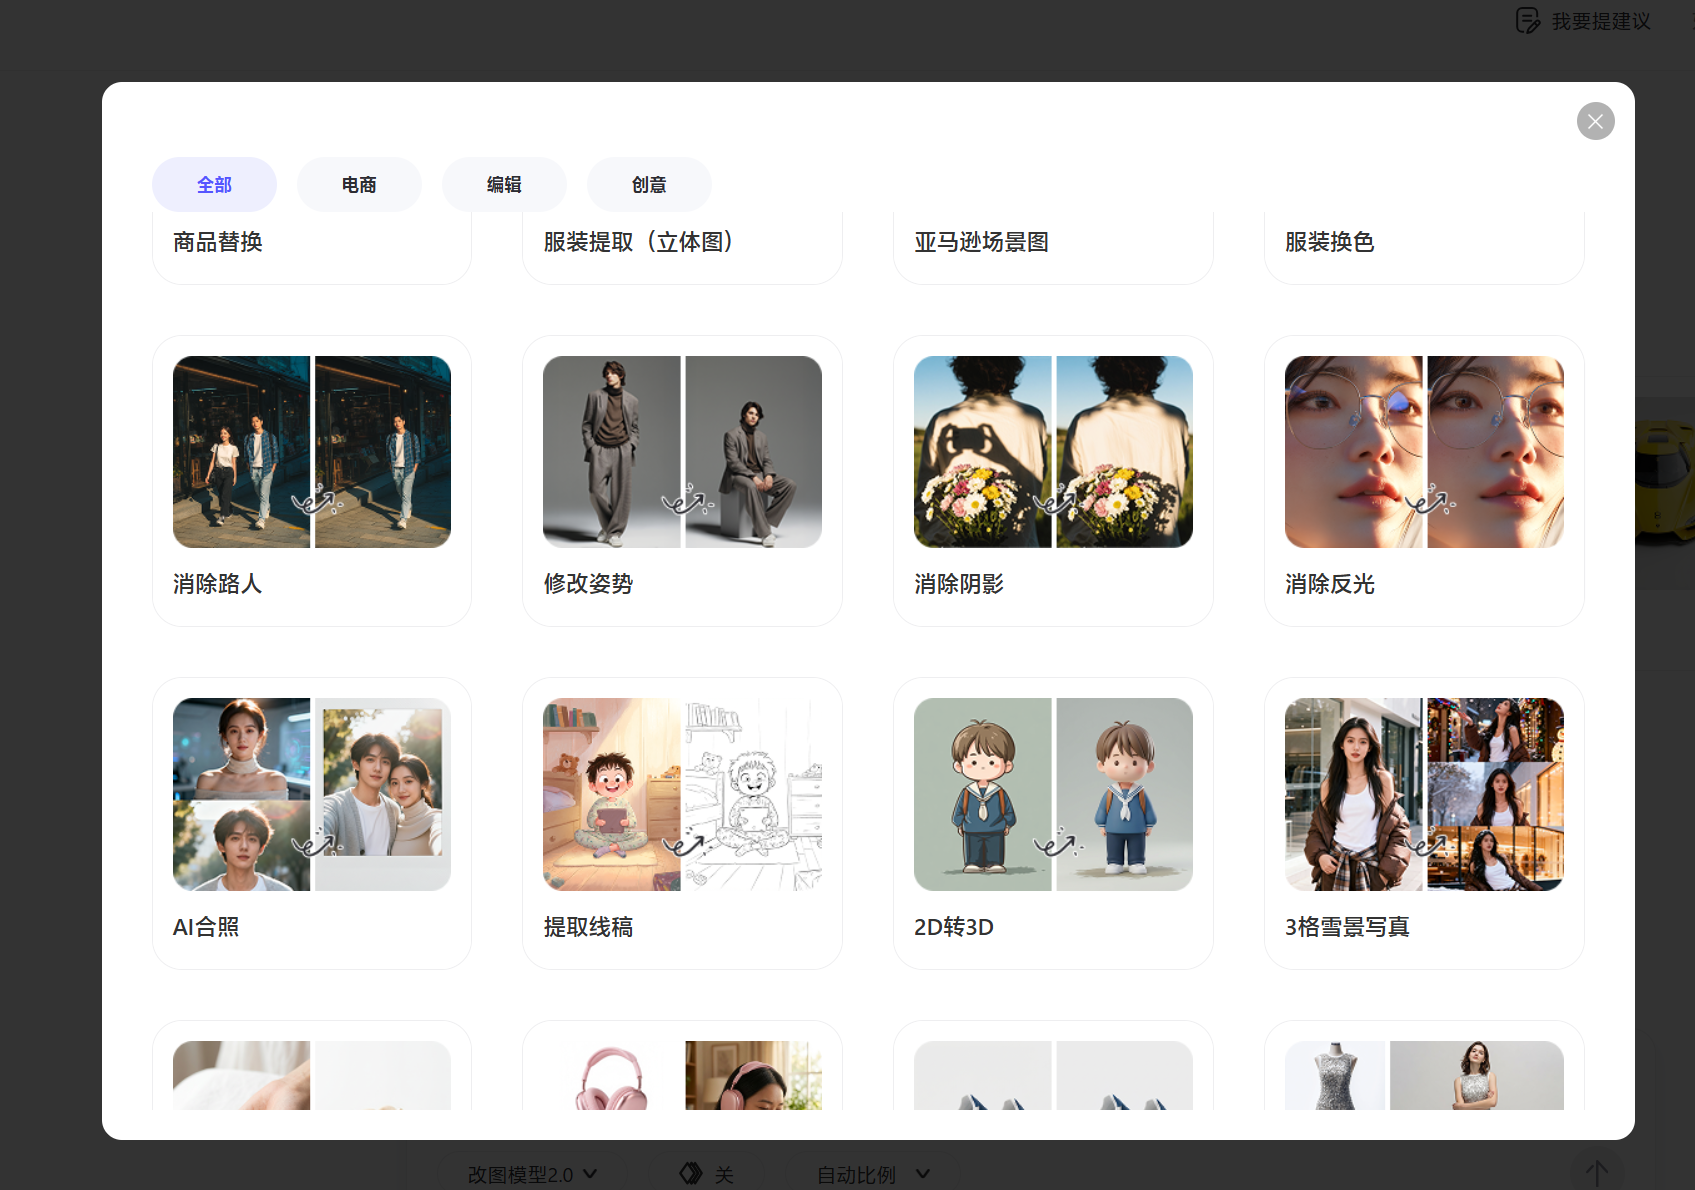1695x1190 pixels.
Task: Open the 亚马逊场景图 card
Action: (1053, 247)
